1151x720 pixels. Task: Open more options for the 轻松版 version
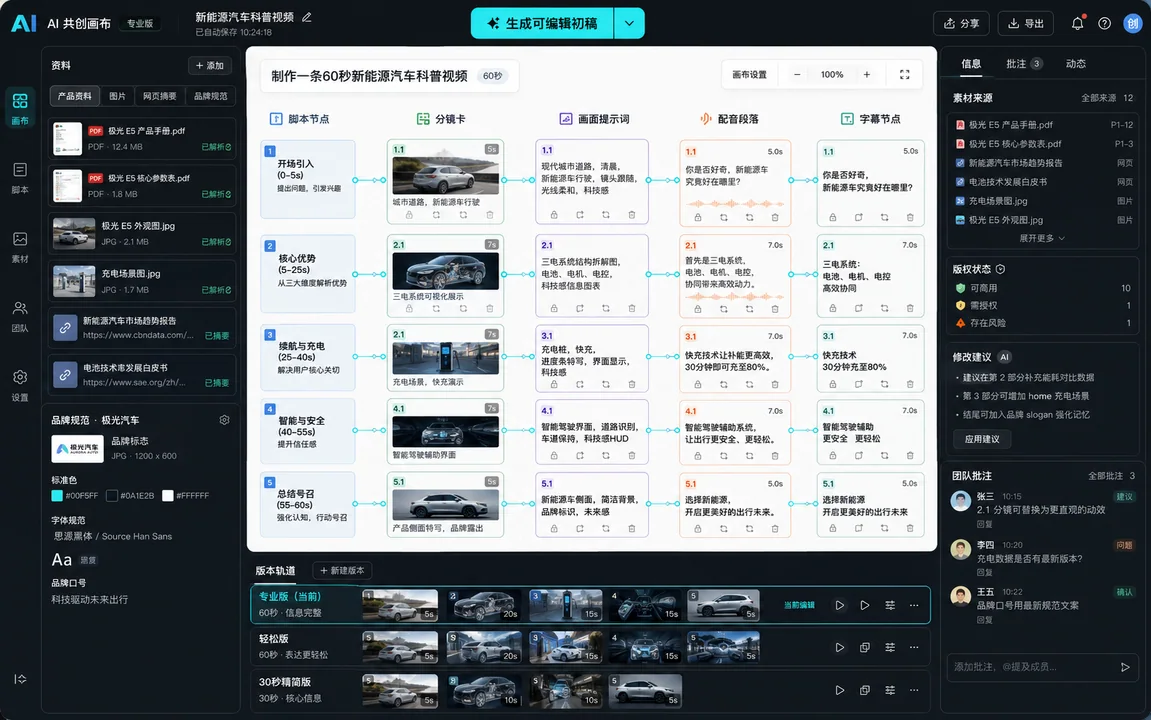914,647
